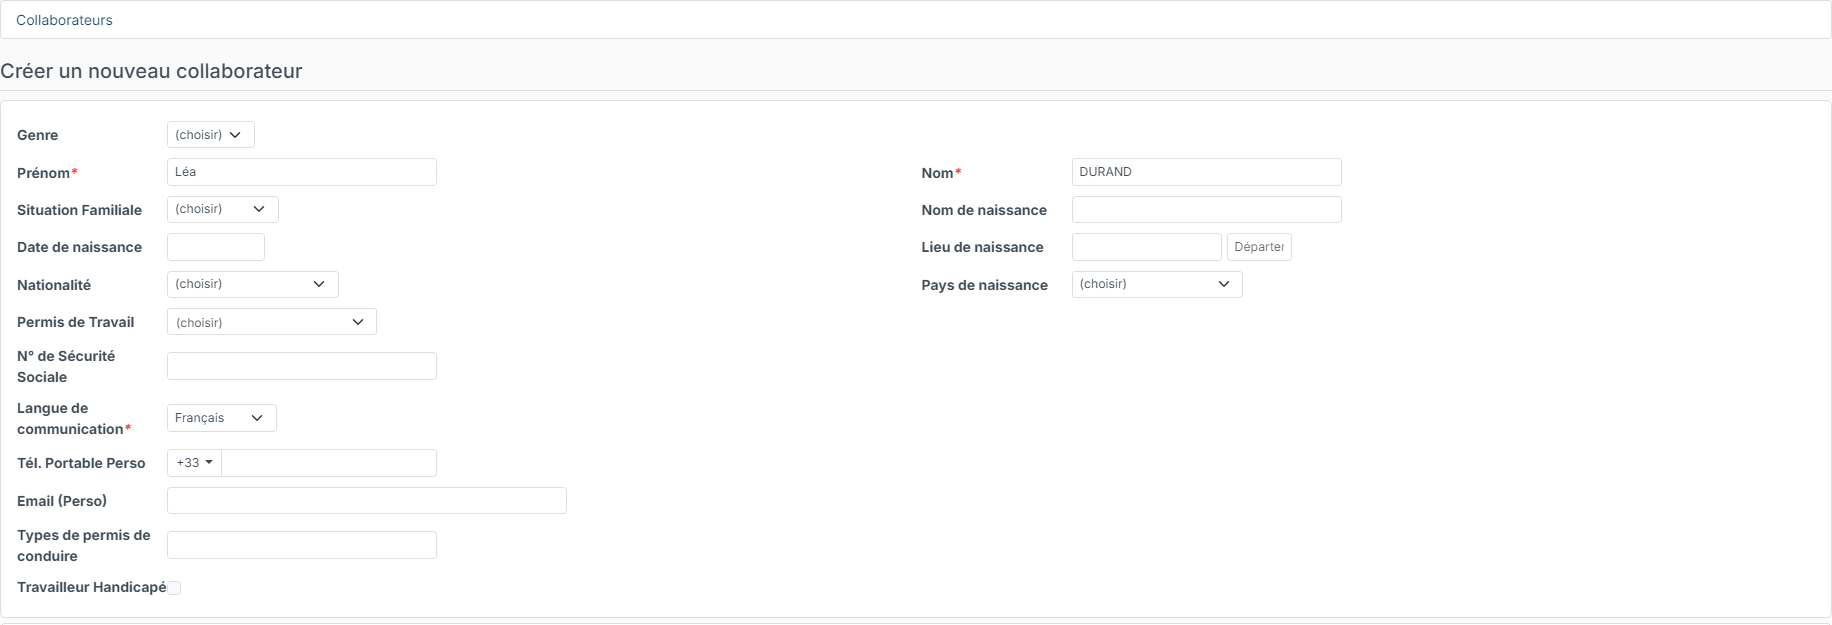Click the Pays de naissance label
The height and width of the screenshot is (625, 1832).
985,285
